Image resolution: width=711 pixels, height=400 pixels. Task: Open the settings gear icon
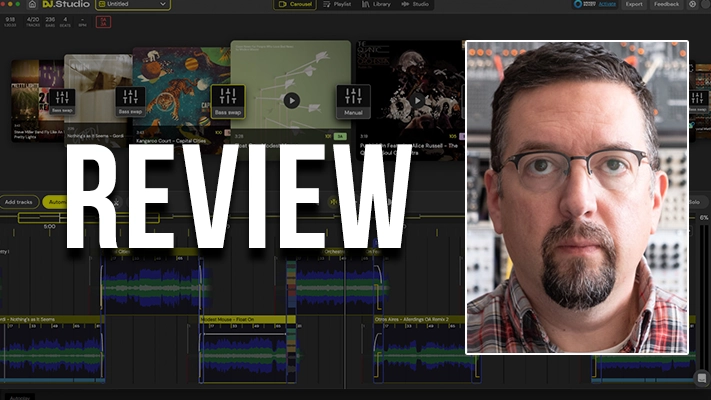click(694, 5)
